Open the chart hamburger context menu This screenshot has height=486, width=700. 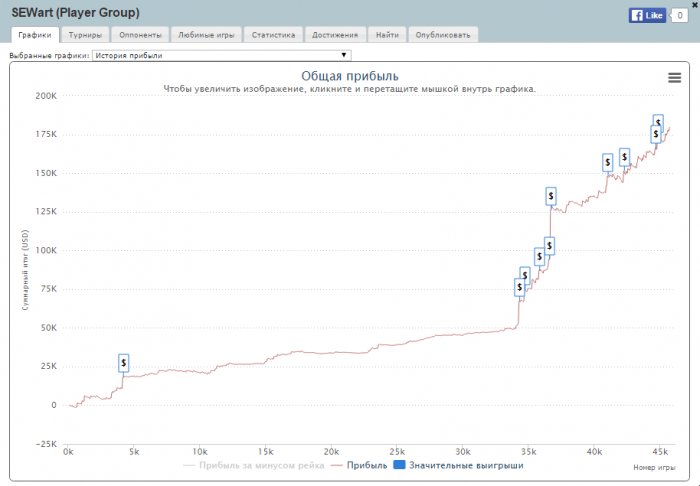tap(674, 78)
